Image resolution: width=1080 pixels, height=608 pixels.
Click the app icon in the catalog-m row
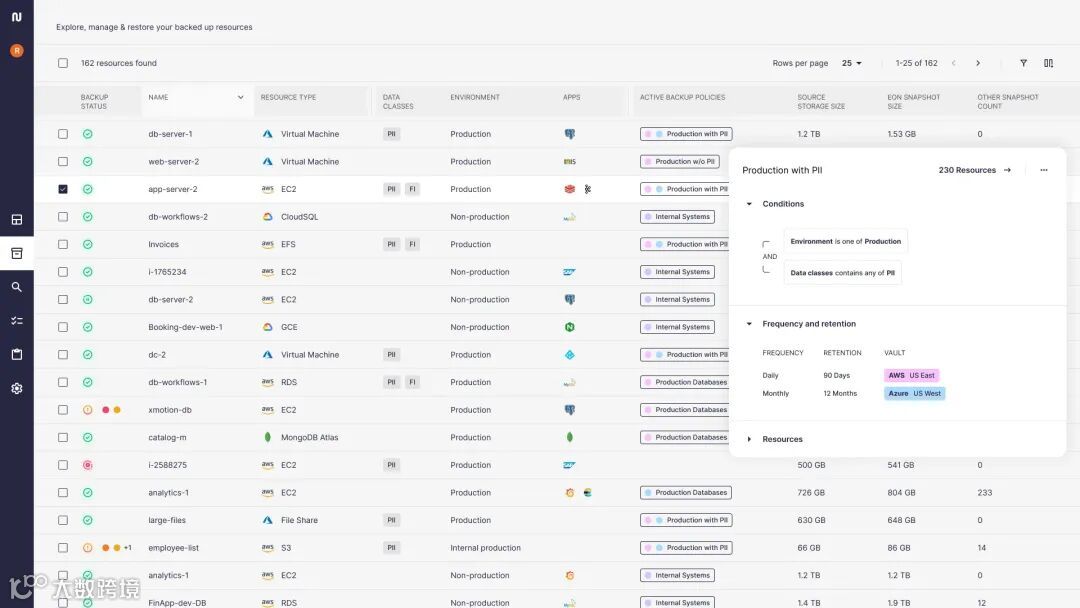[x=570, y=437]
